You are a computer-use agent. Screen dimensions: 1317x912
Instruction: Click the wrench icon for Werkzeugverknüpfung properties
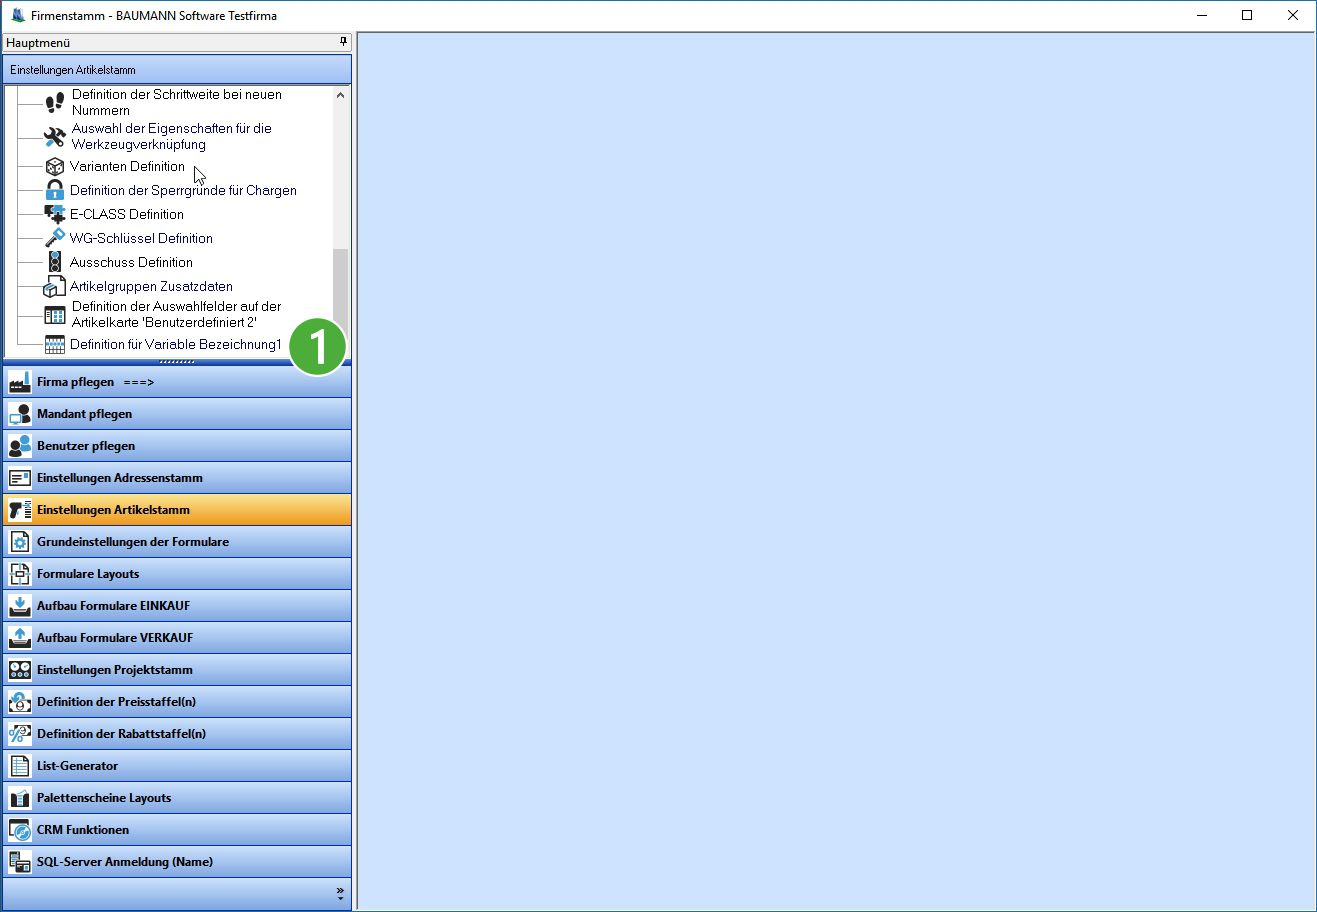click(x=55, y=136)
